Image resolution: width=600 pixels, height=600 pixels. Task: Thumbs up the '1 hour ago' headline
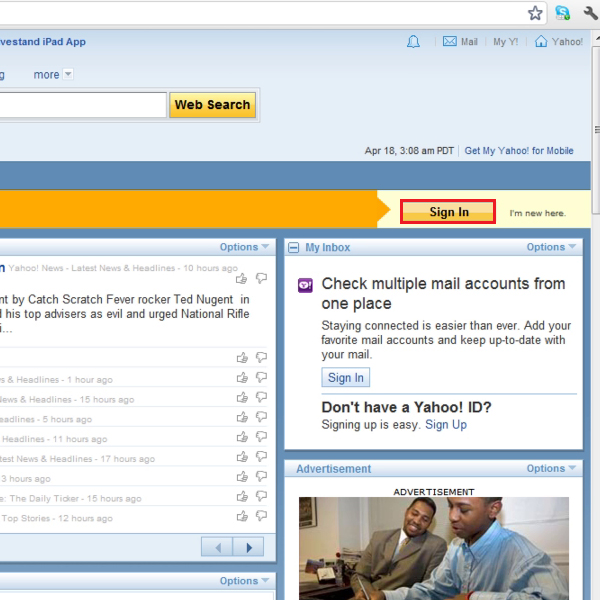[x=242, y=378]
